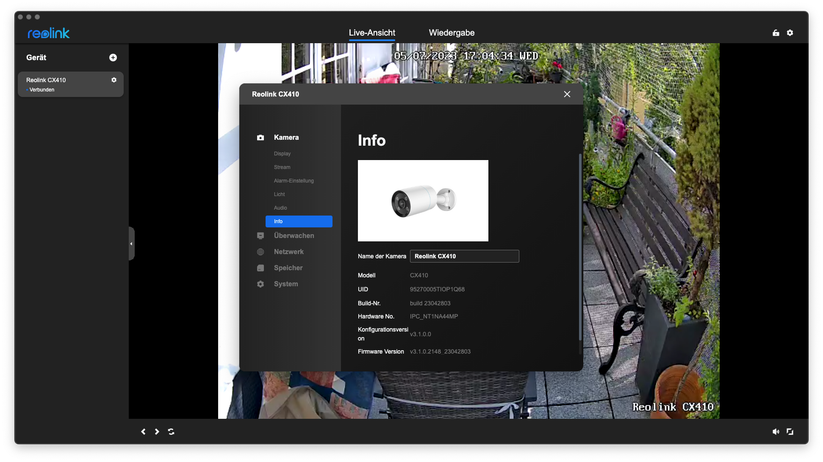
Task: Open Licht settings
Action: [279, 194]
